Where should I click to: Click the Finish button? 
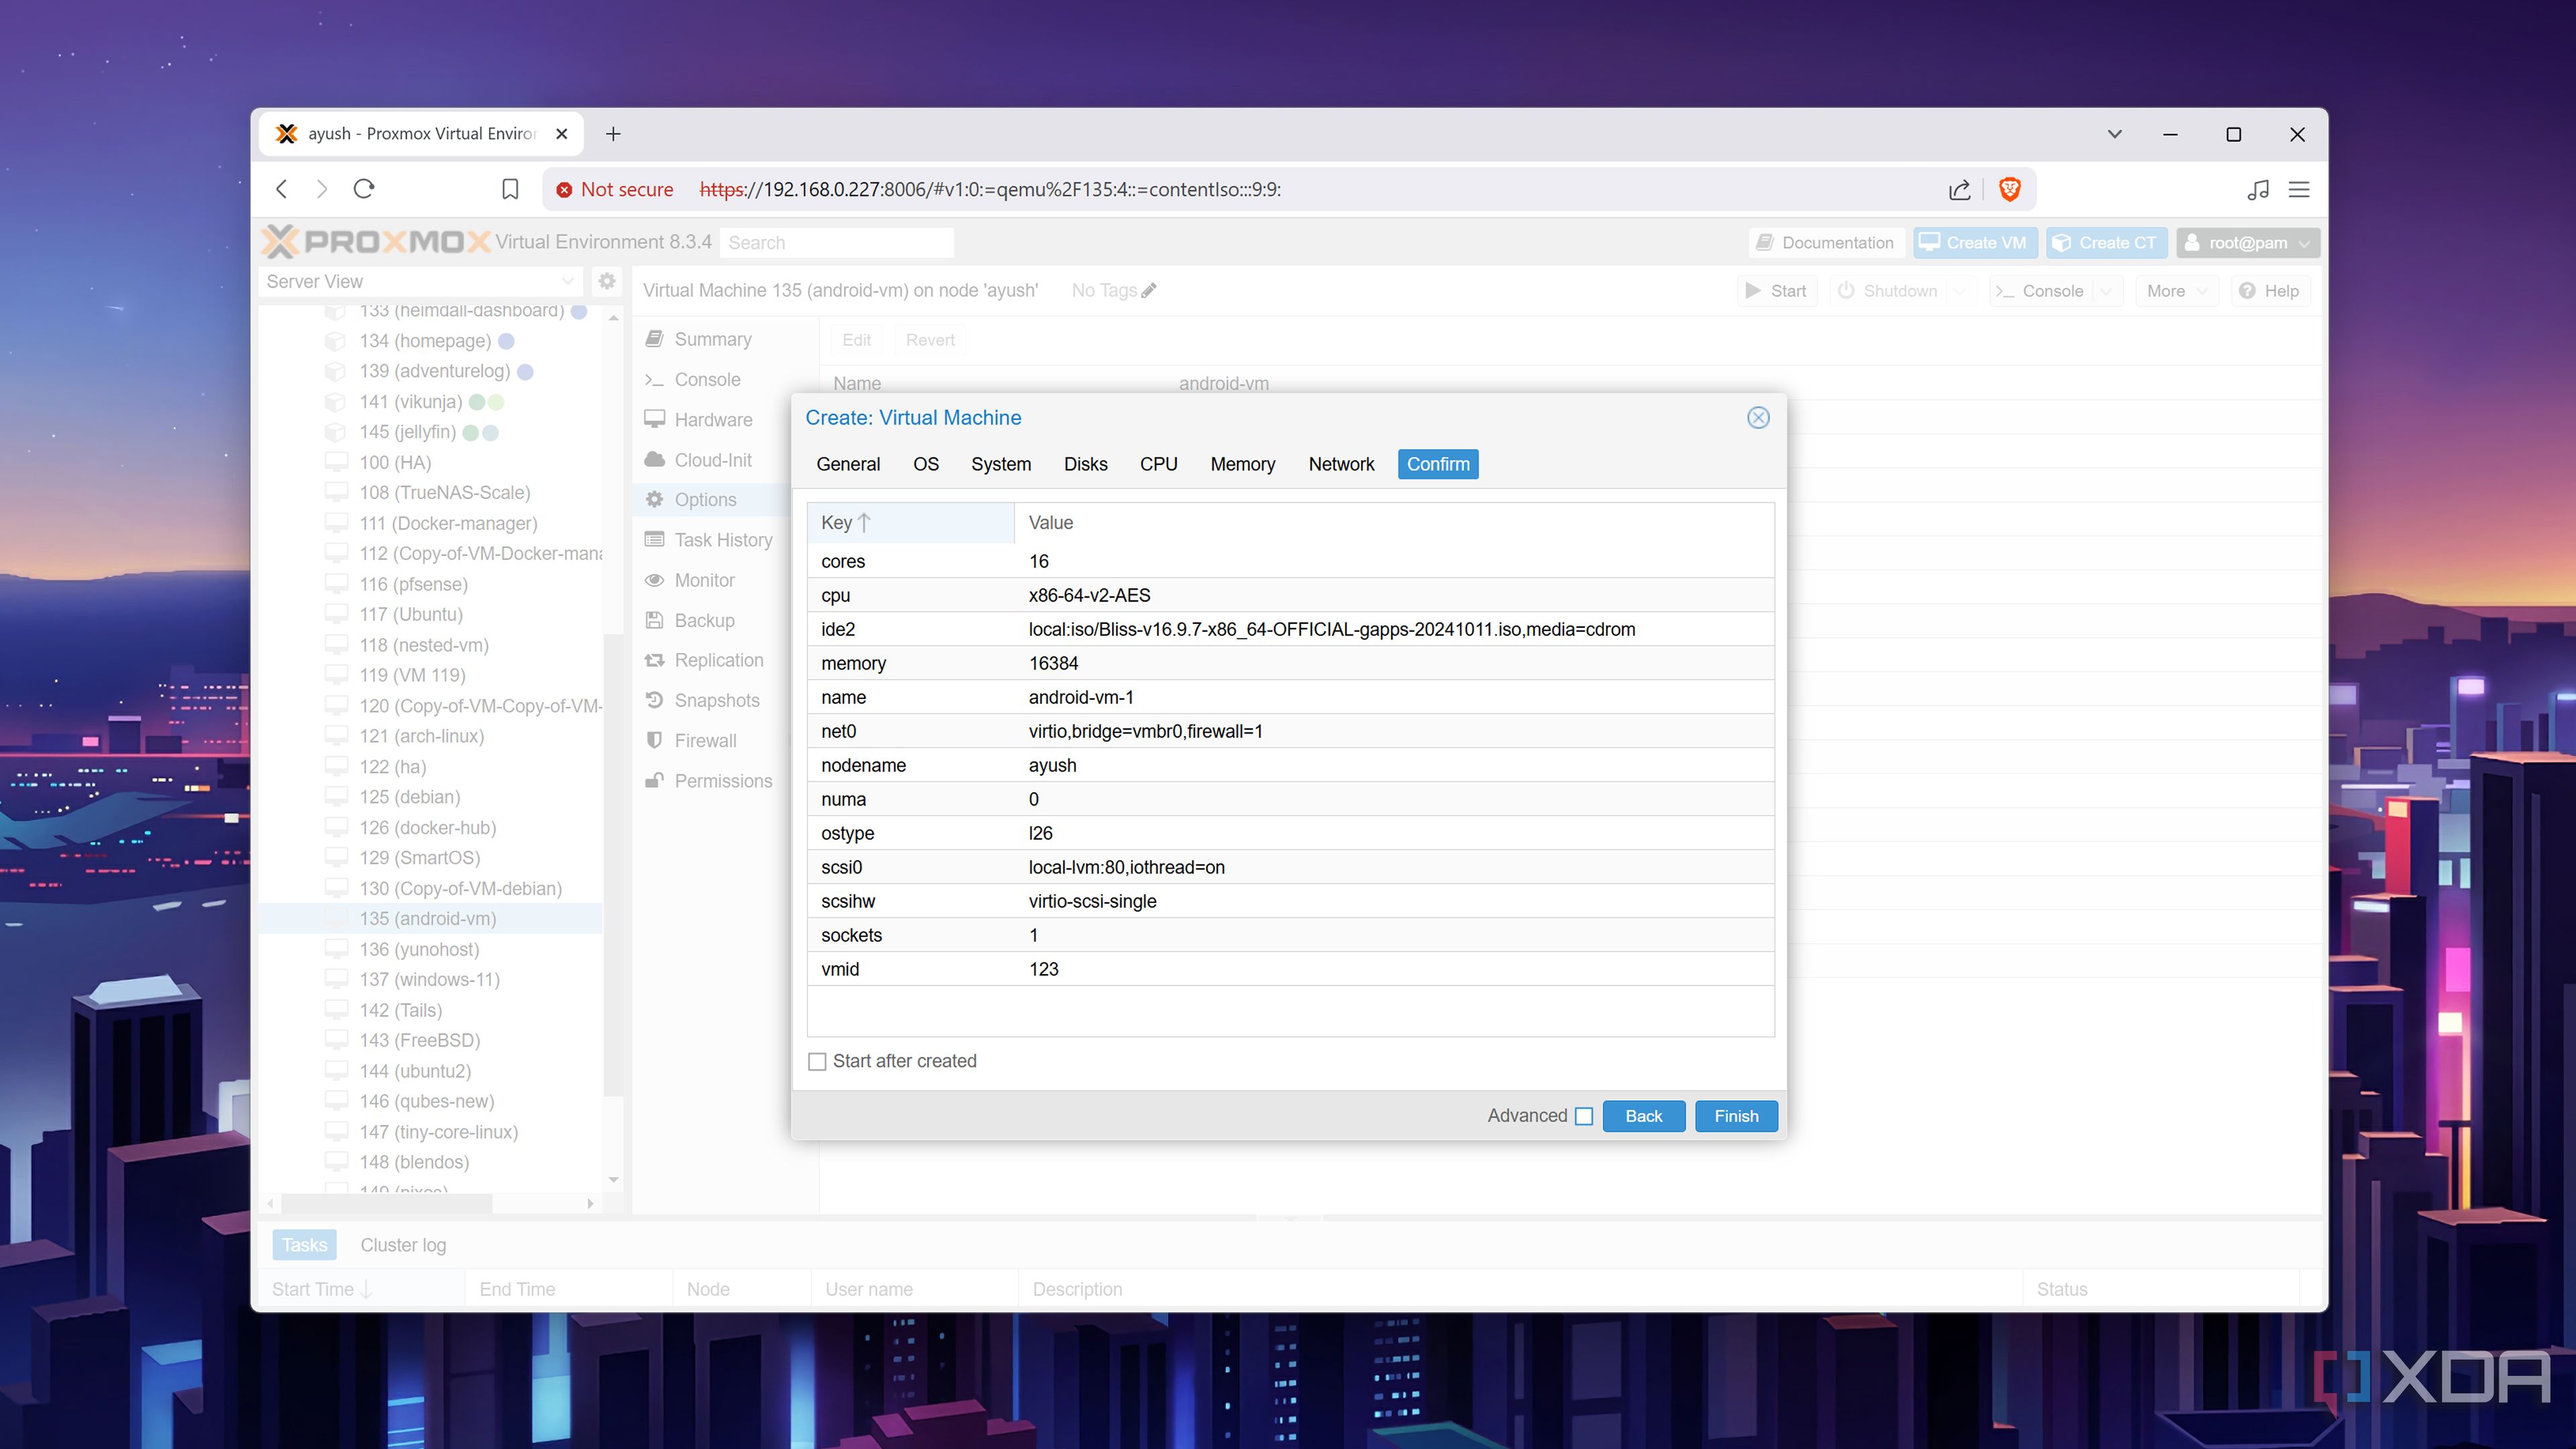1736,1116
